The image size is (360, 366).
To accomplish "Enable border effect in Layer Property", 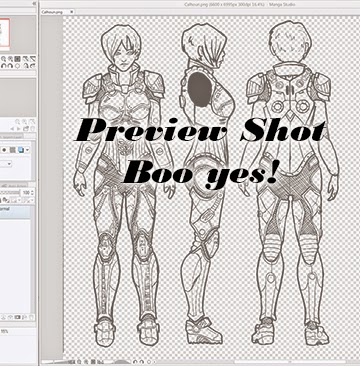I will click(x=4, y=150).
